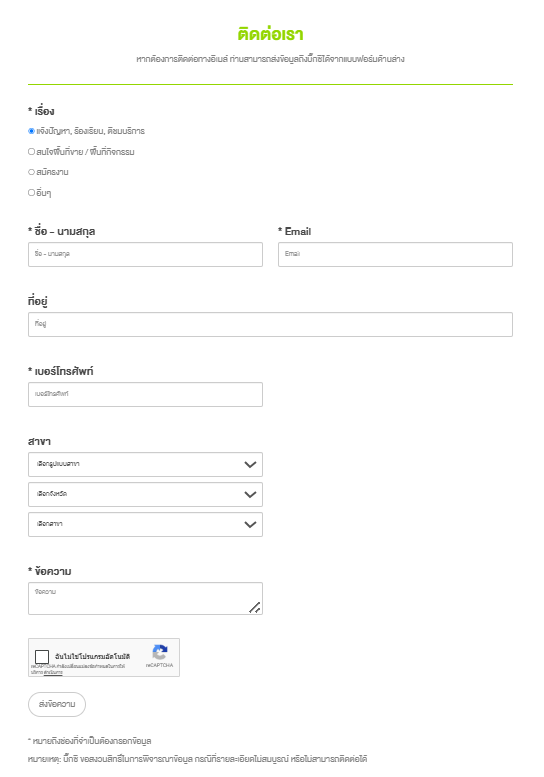Screen dimensions: 544x777
Task: Click inside the ข้อความ message textarea
Action: point(145,599)
